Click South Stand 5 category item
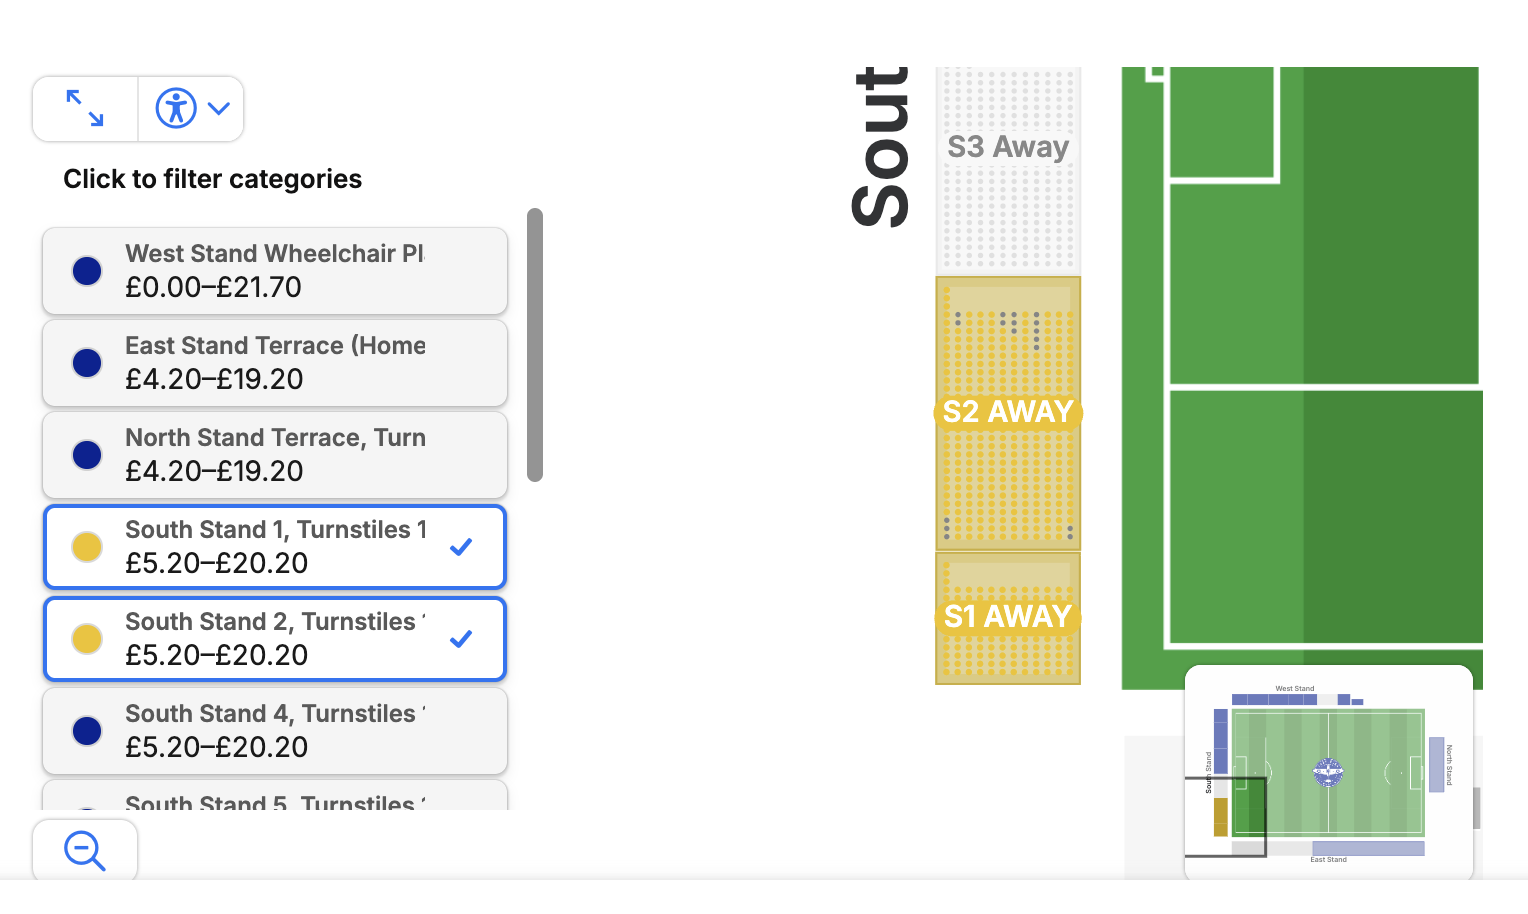The image size is (1528, 914). pyautogui.click(x=275, y=798)
